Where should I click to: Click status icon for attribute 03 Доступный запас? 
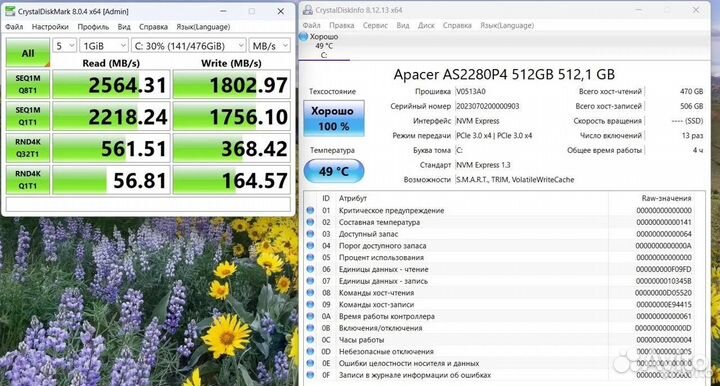[310, 234]
